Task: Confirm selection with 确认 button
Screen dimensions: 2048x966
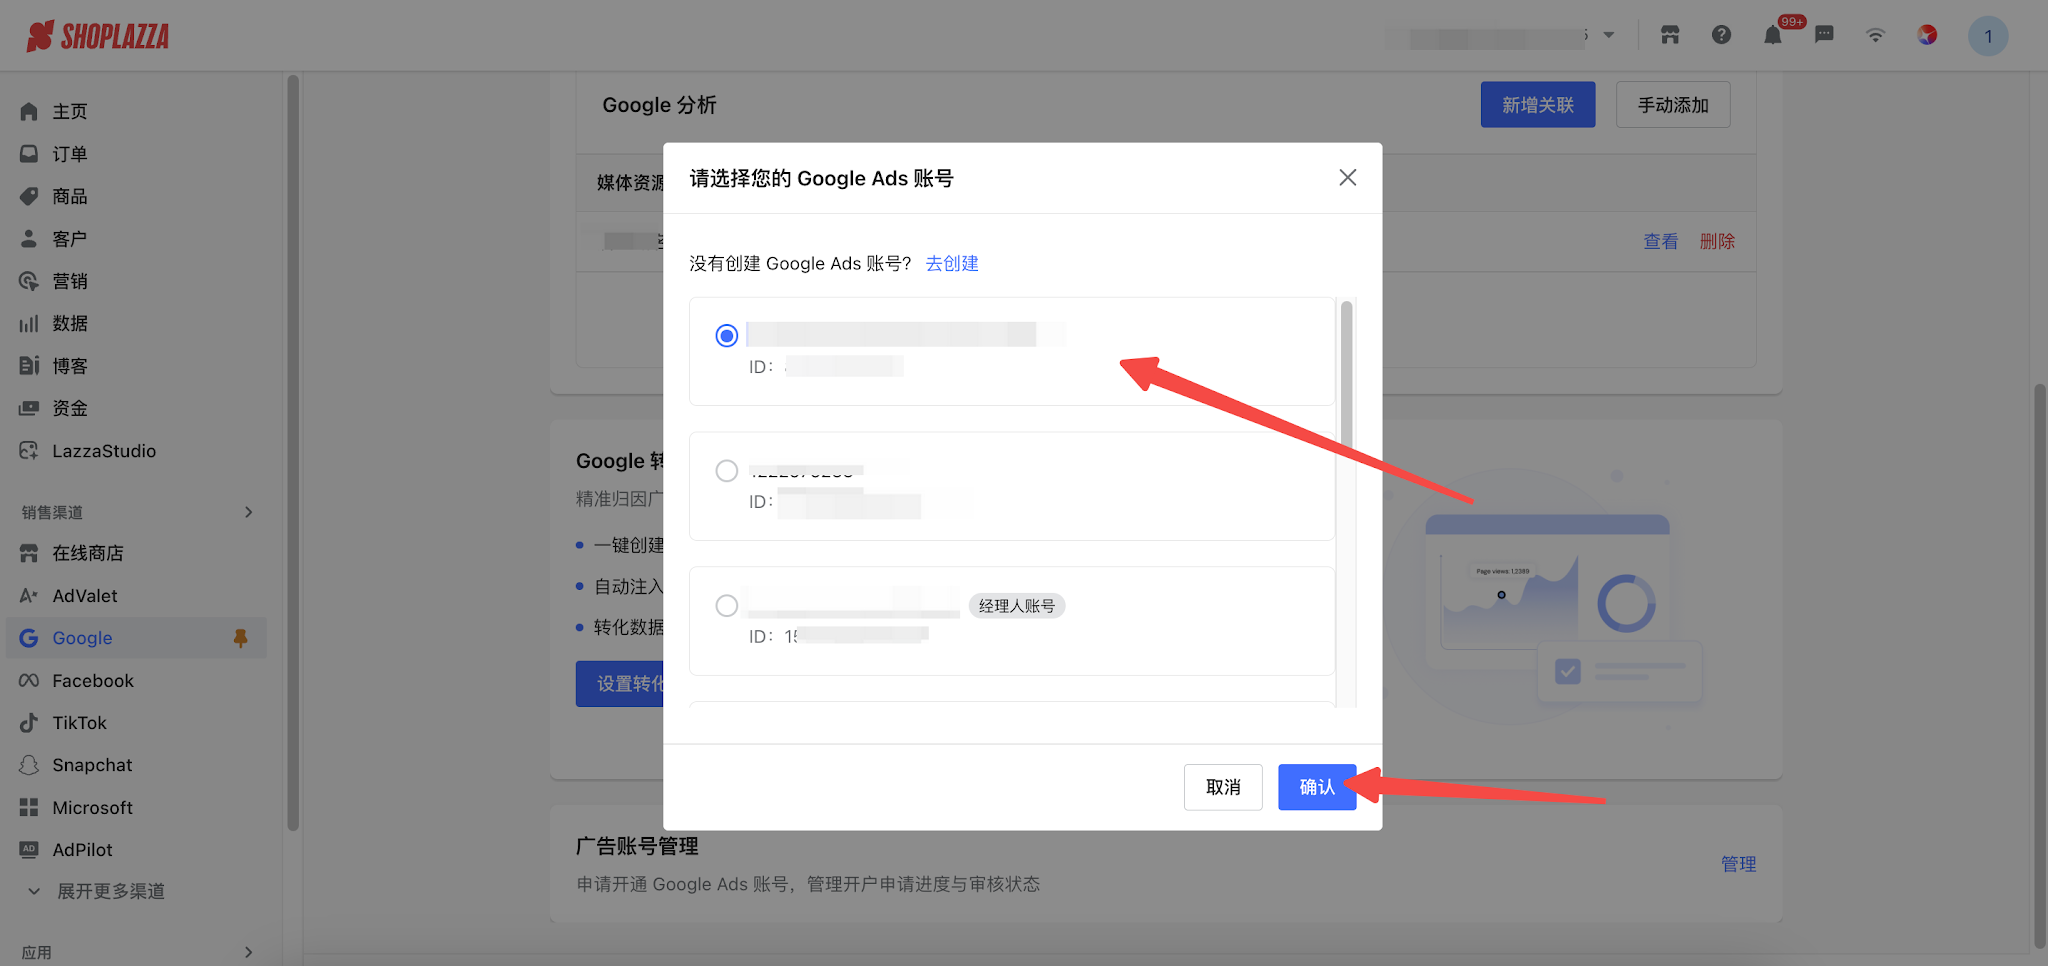Action: [1317, 787]
